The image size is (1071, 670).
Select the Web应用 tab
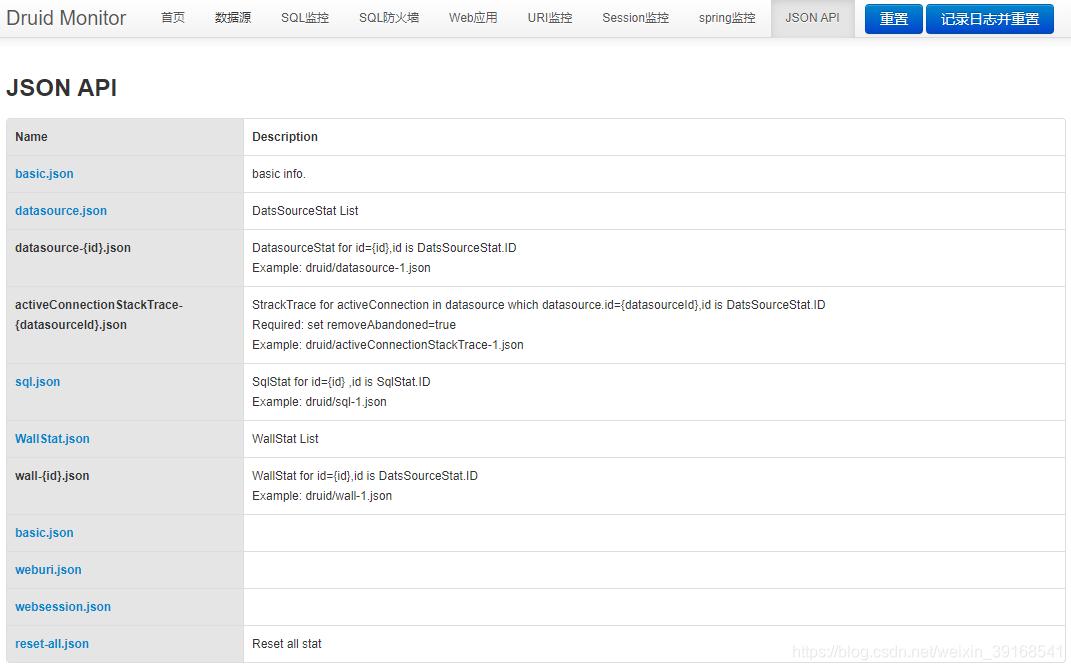(x=473, y=18)
